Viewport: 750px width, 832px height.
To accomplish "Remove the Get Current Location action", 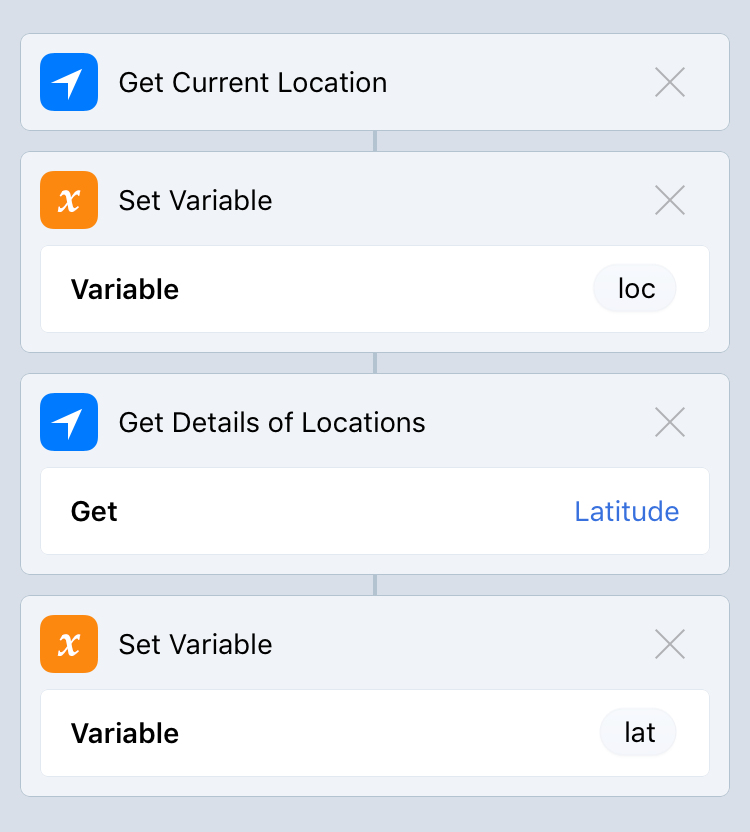I will point(669,82).
